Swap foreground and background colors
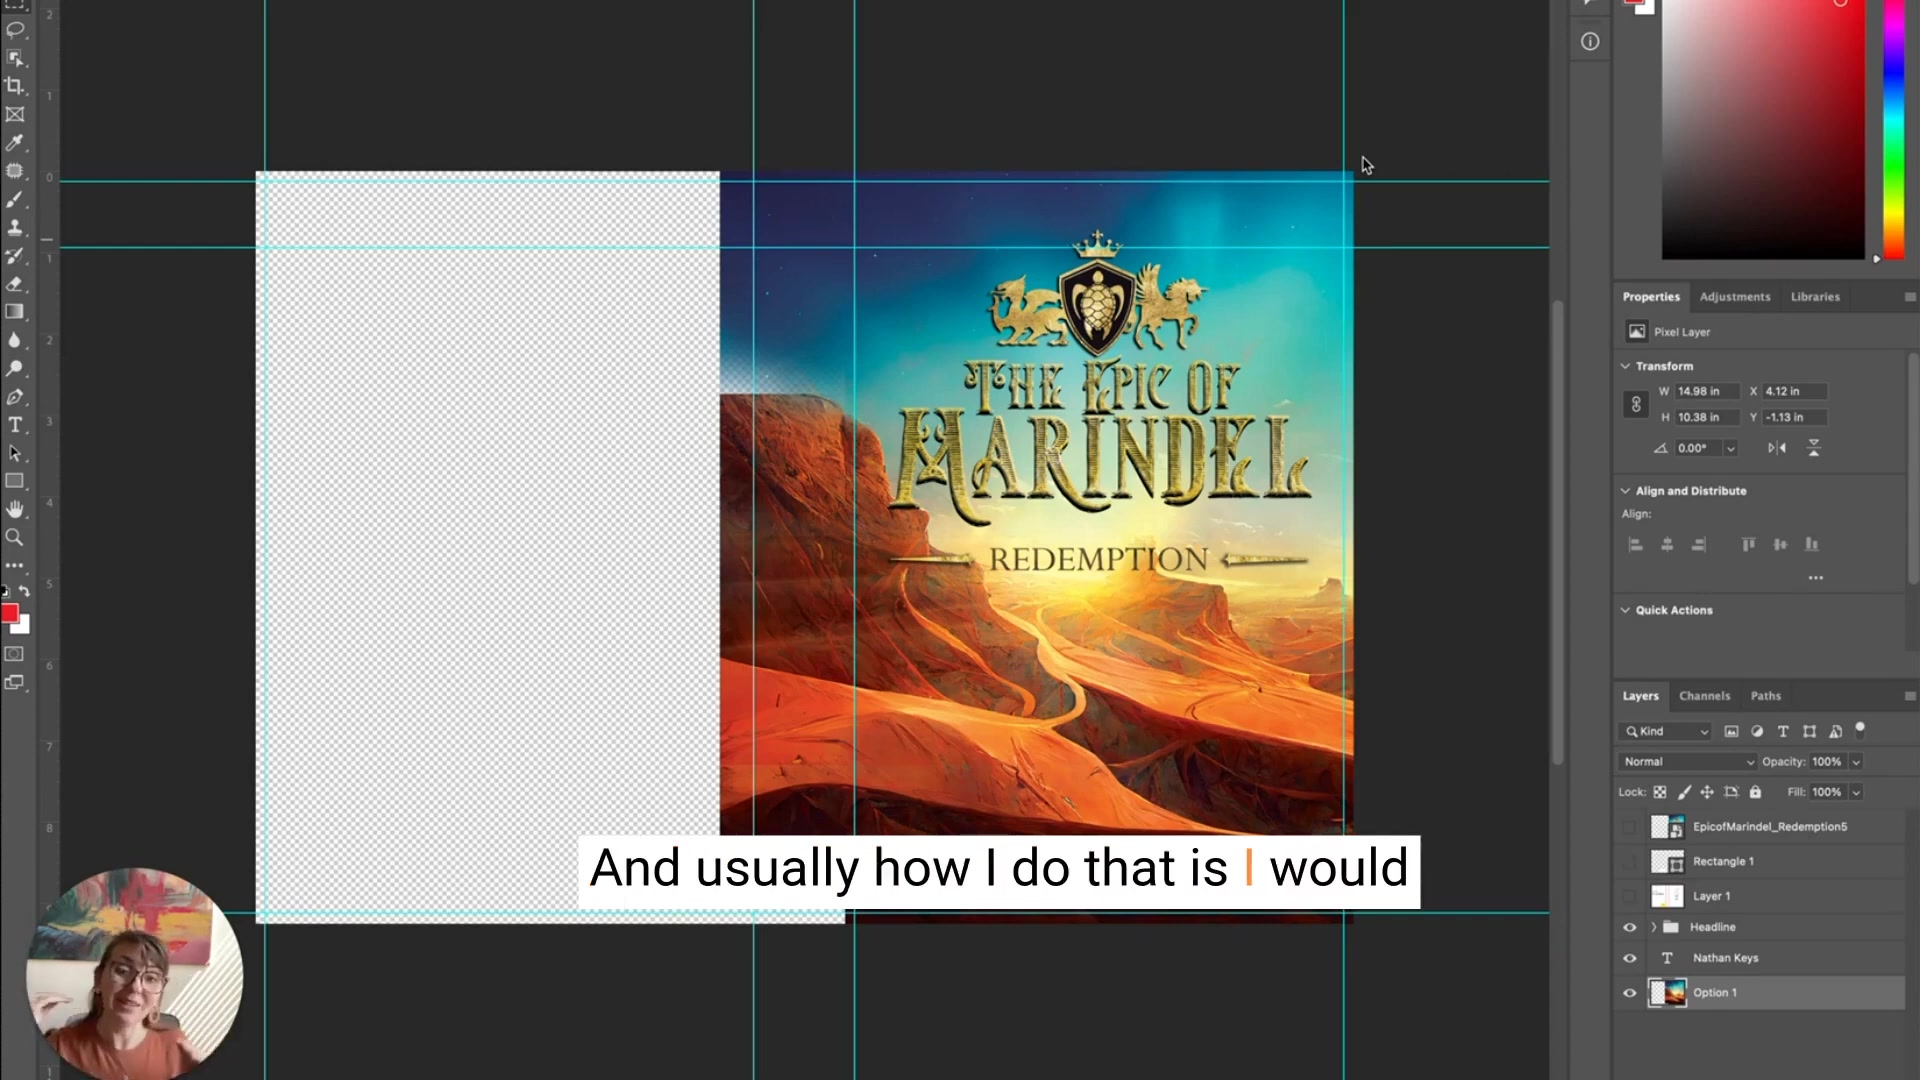Screen dimensions: 1920x1080 24,591
